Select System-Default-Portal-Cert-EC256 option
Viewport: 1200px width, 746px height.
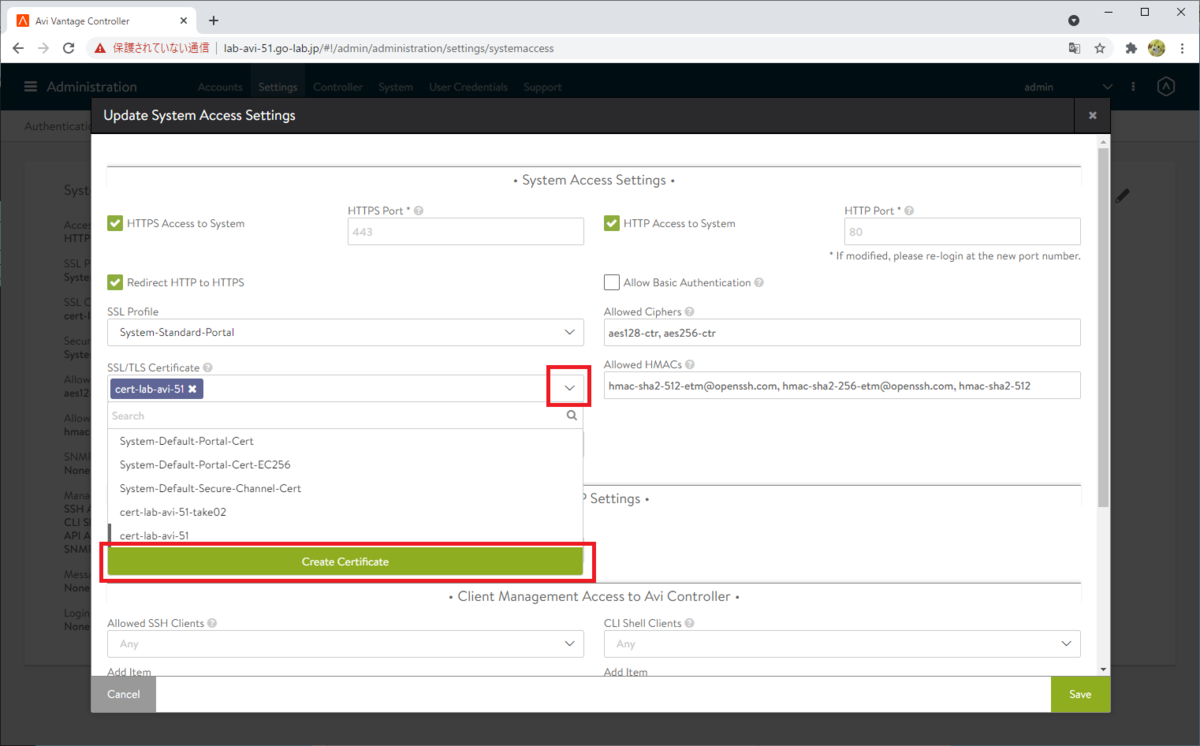345,465
